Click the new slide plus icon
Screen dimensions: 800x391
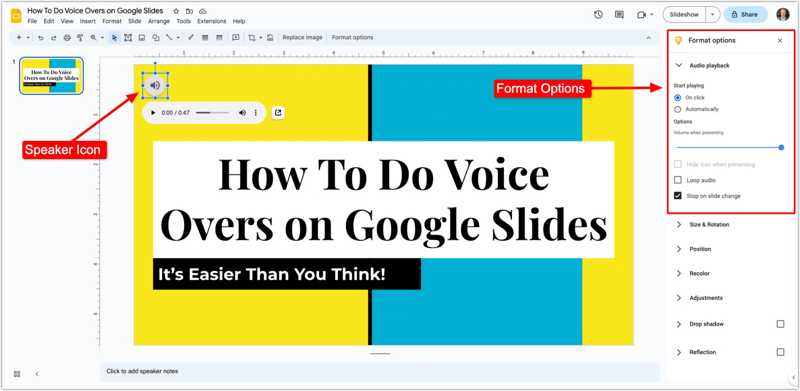(19, 38)
